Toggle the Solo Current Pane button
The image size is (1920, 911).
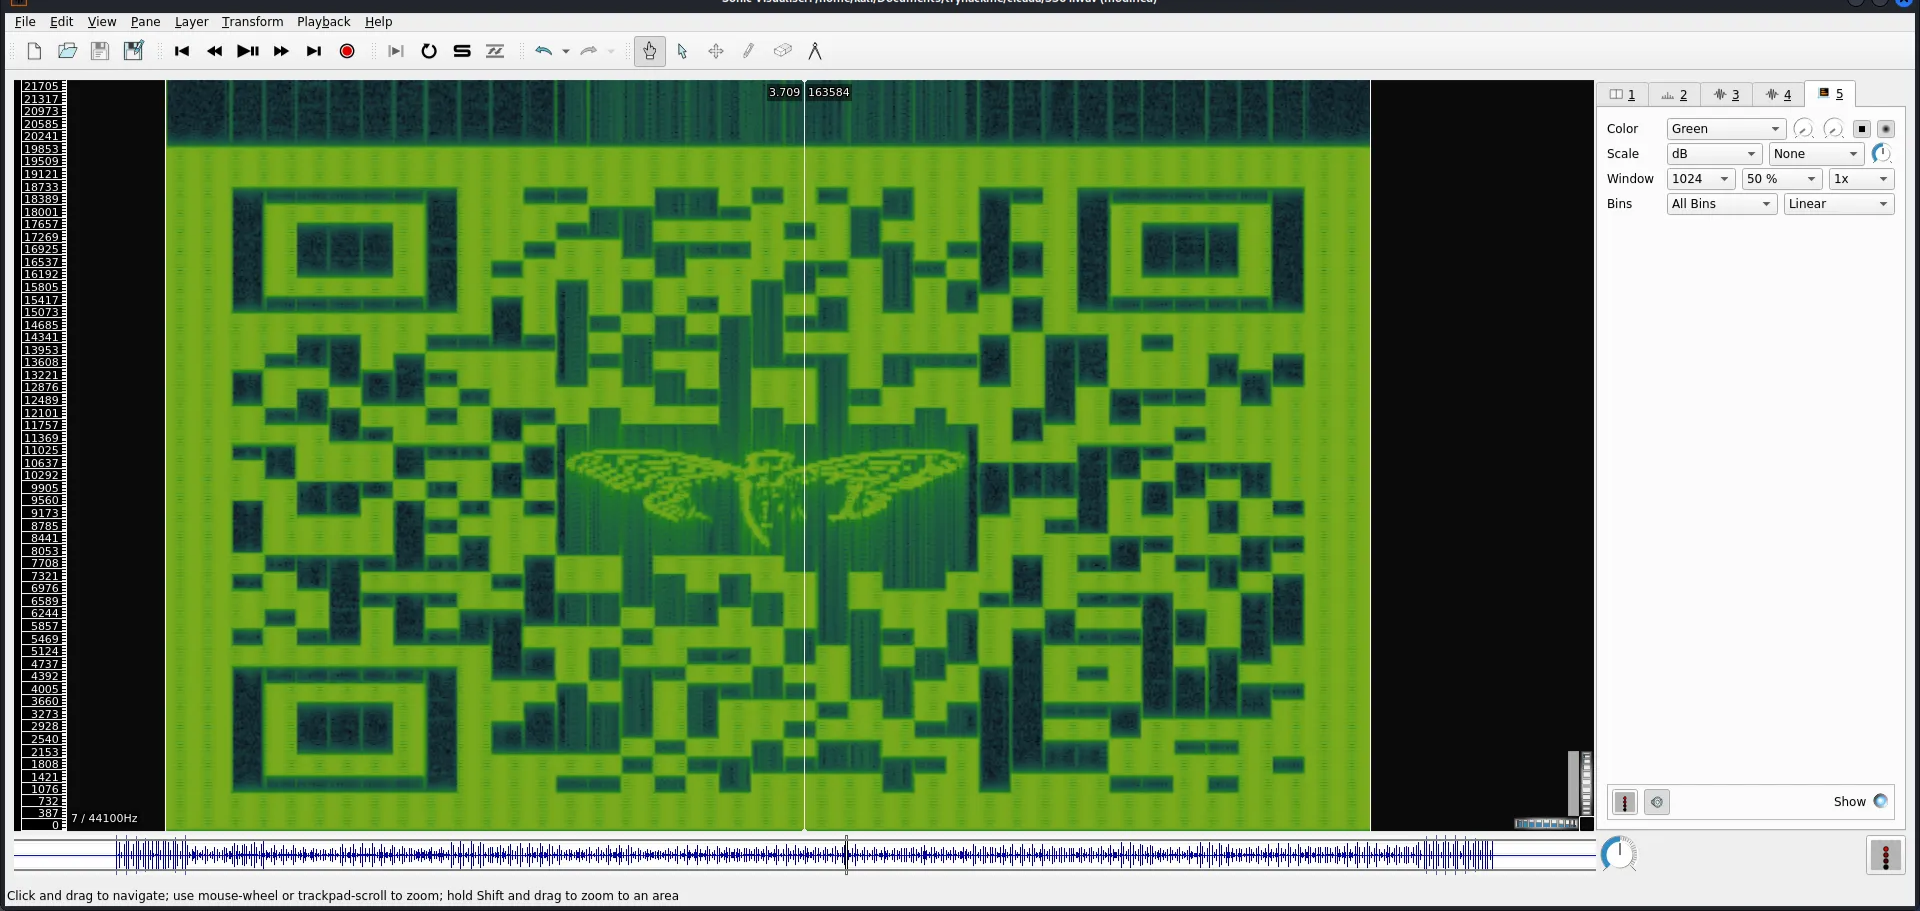click(462, 51)
